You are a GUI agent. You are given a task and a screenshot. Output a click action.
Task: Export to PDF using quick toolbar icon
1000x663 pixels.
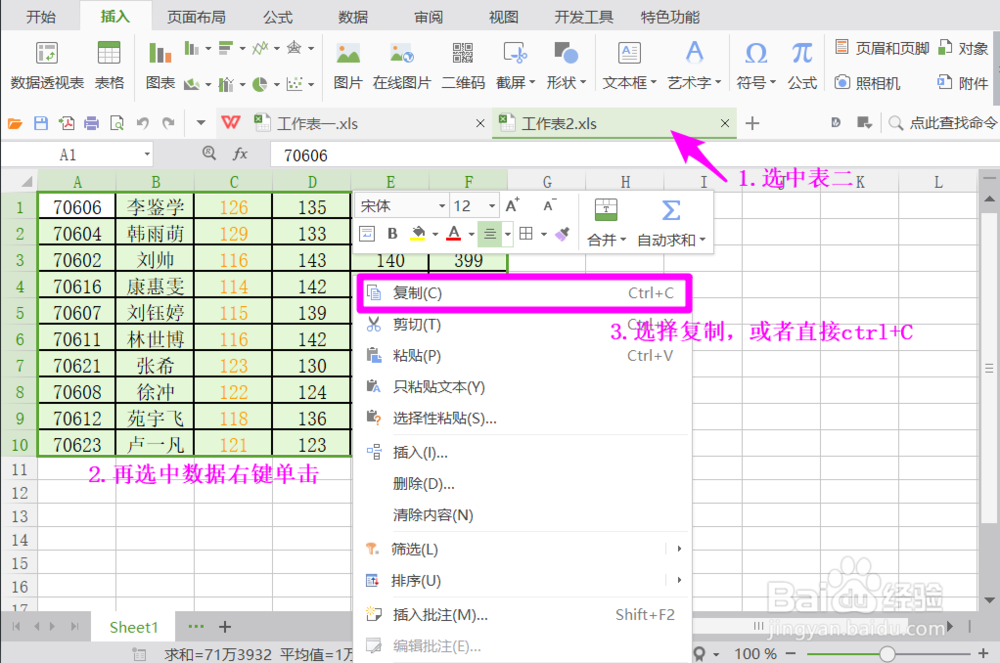66,123
